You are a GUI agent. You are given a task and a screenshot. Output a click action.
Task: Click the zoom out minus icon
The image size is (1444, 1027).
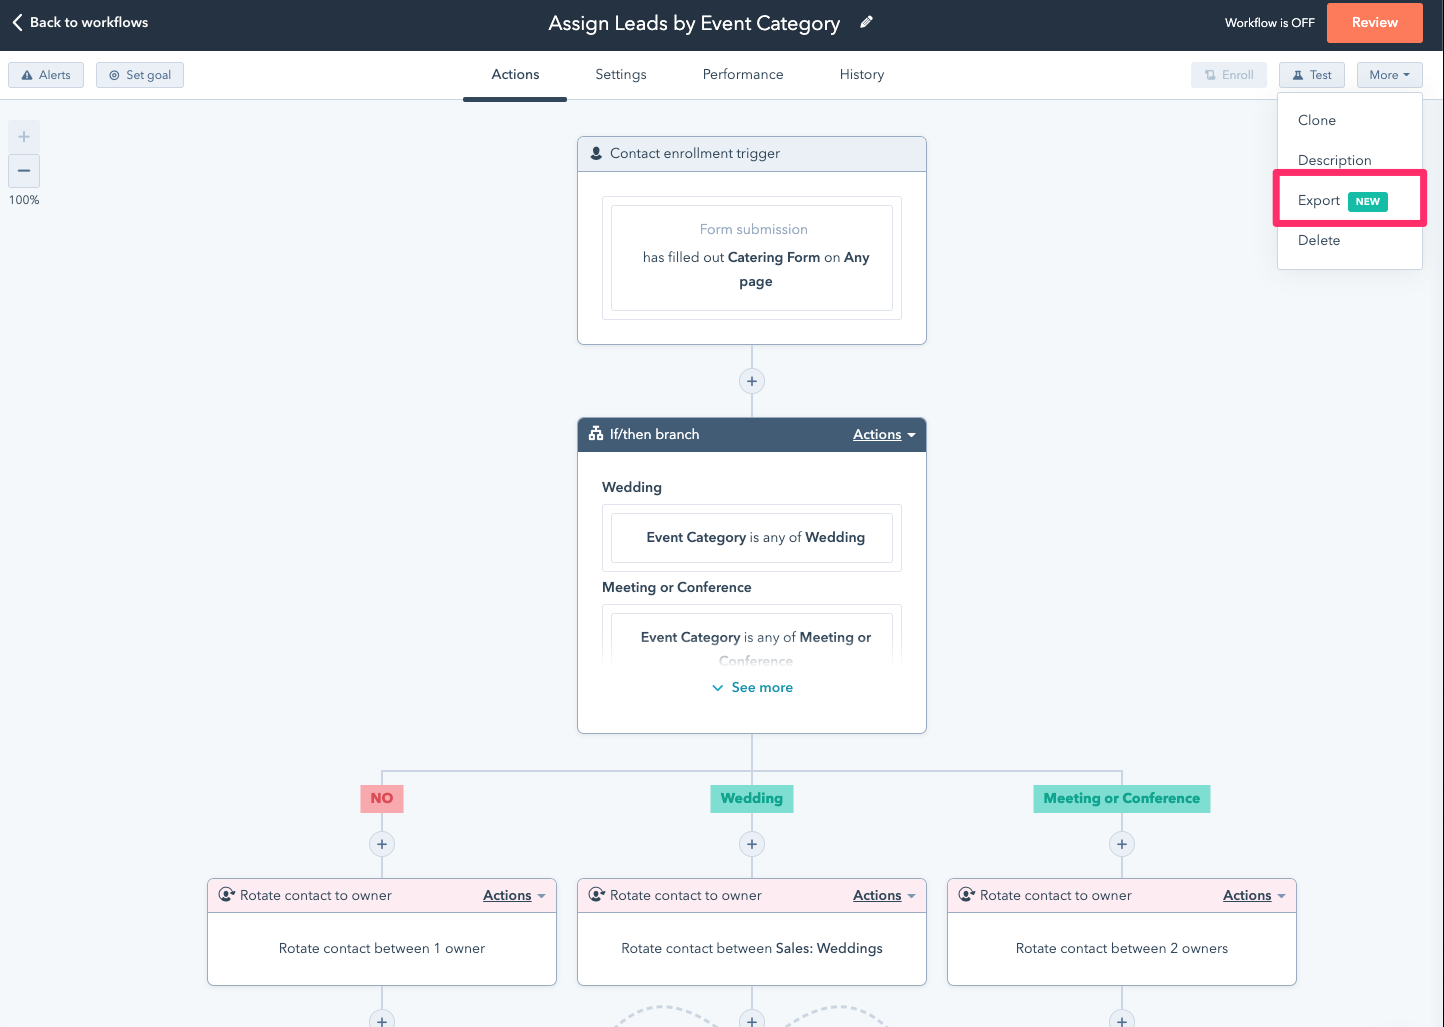point(24,171)
